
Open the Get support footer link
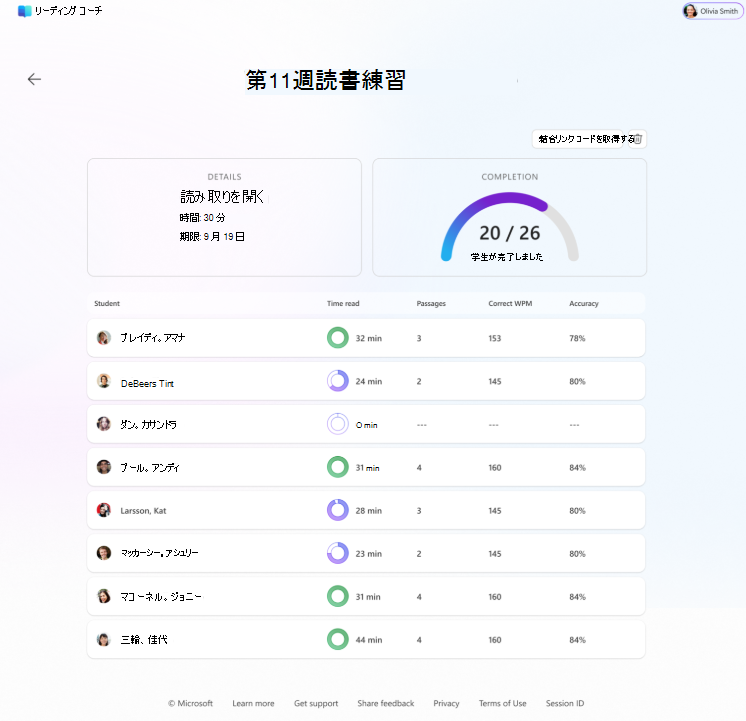(x=316, y=703)
